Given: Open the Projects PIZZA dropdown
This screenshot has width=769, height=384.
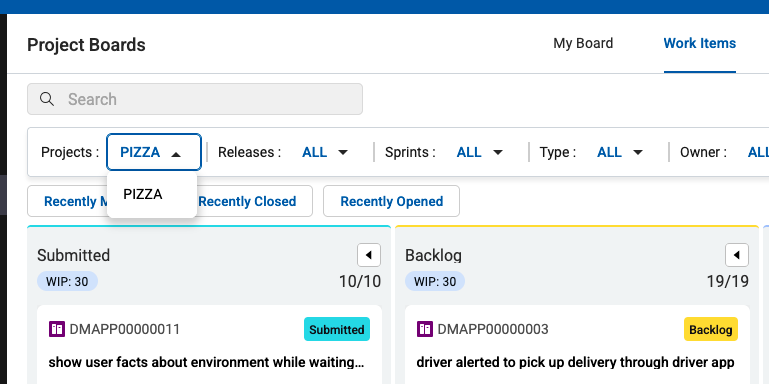Looking at the screenshot, I should pos(154,153).
